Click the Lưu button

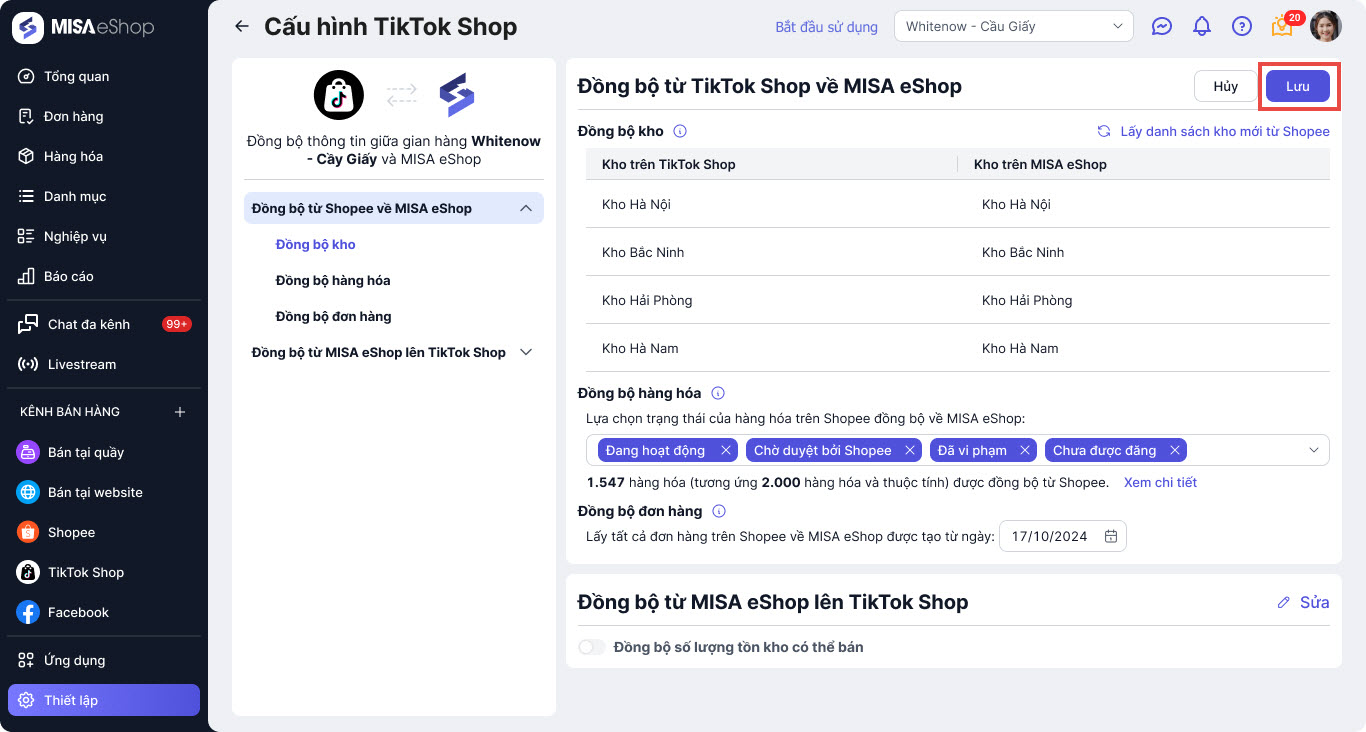1297,86
